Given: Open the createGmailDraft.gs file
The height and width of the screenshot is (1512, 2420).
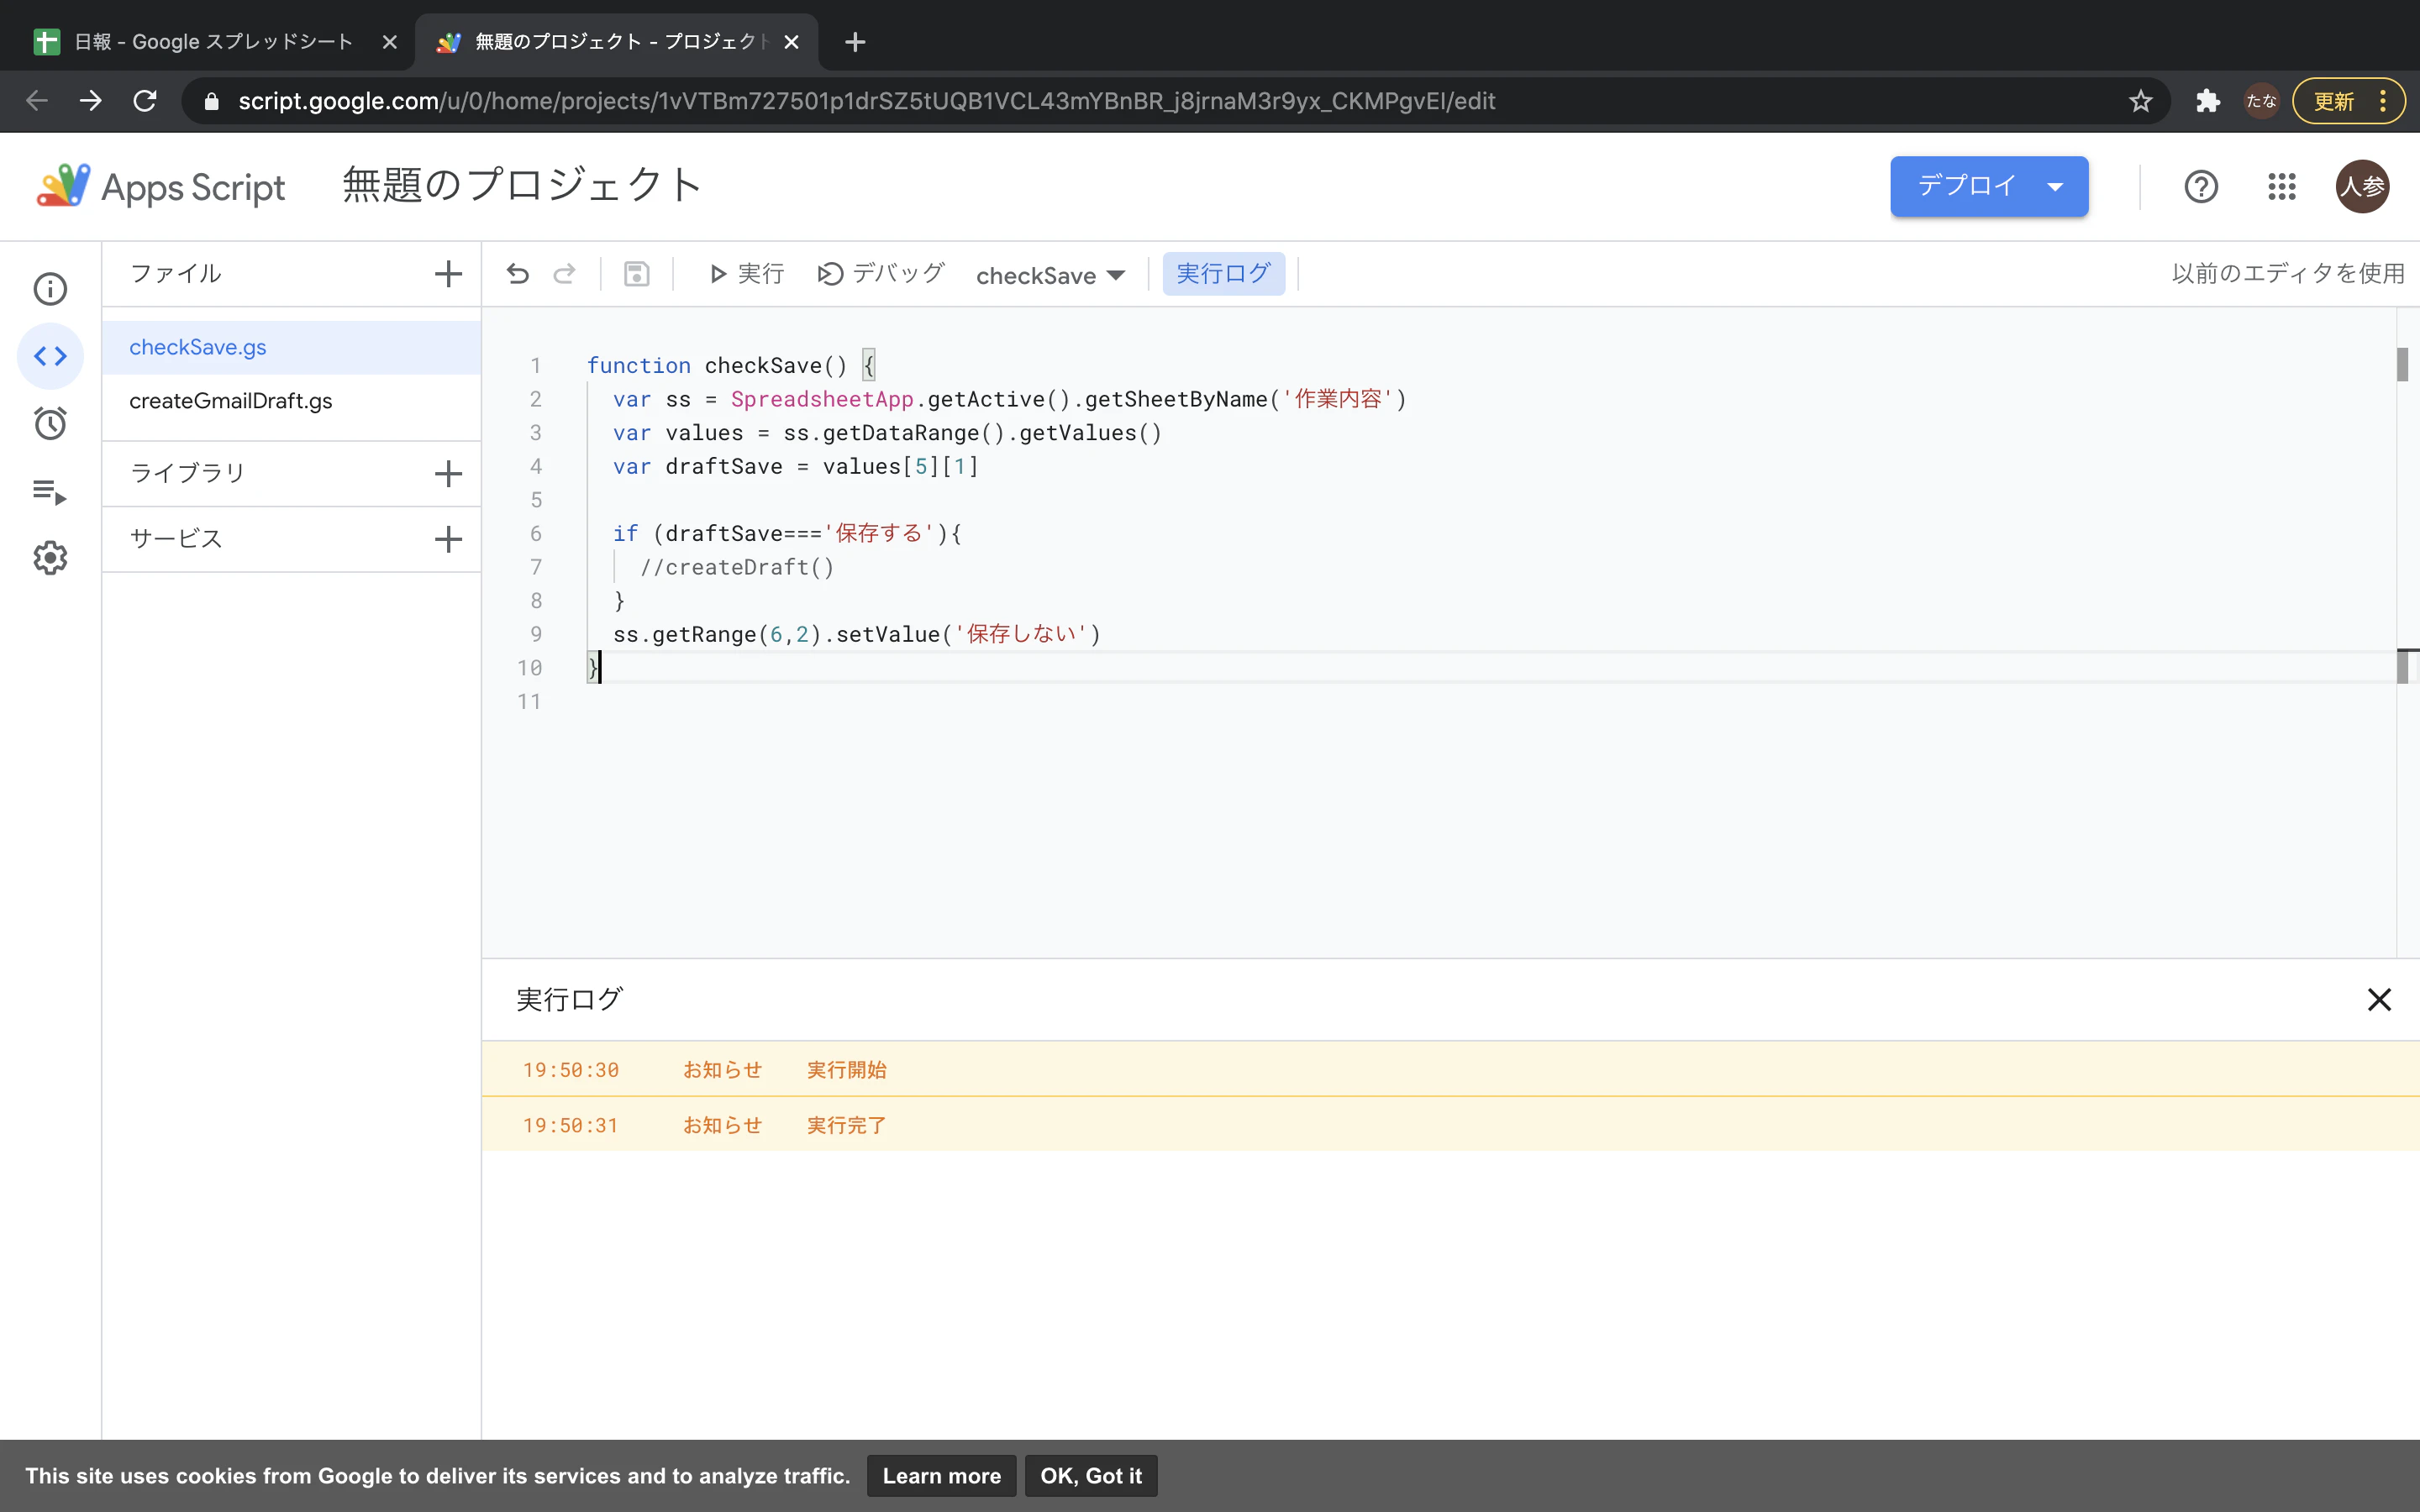Looking at the screenshot, I should [x=231, y=400].
